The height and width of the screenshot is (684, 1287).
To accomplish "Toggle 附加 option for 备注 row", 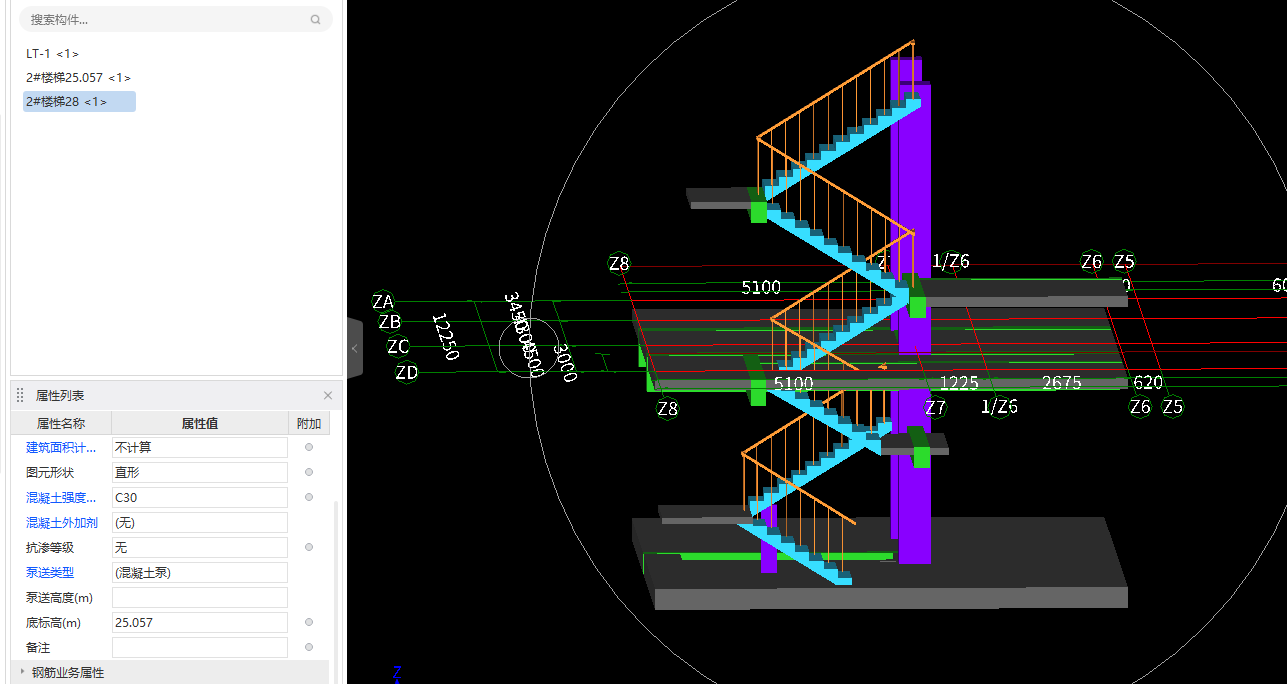I will pyautogui.click(x=309, y=647).
